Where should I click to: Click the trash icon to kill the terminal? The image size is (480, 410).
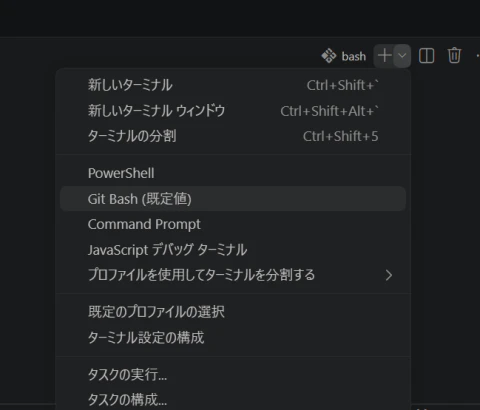coord(454,56)
